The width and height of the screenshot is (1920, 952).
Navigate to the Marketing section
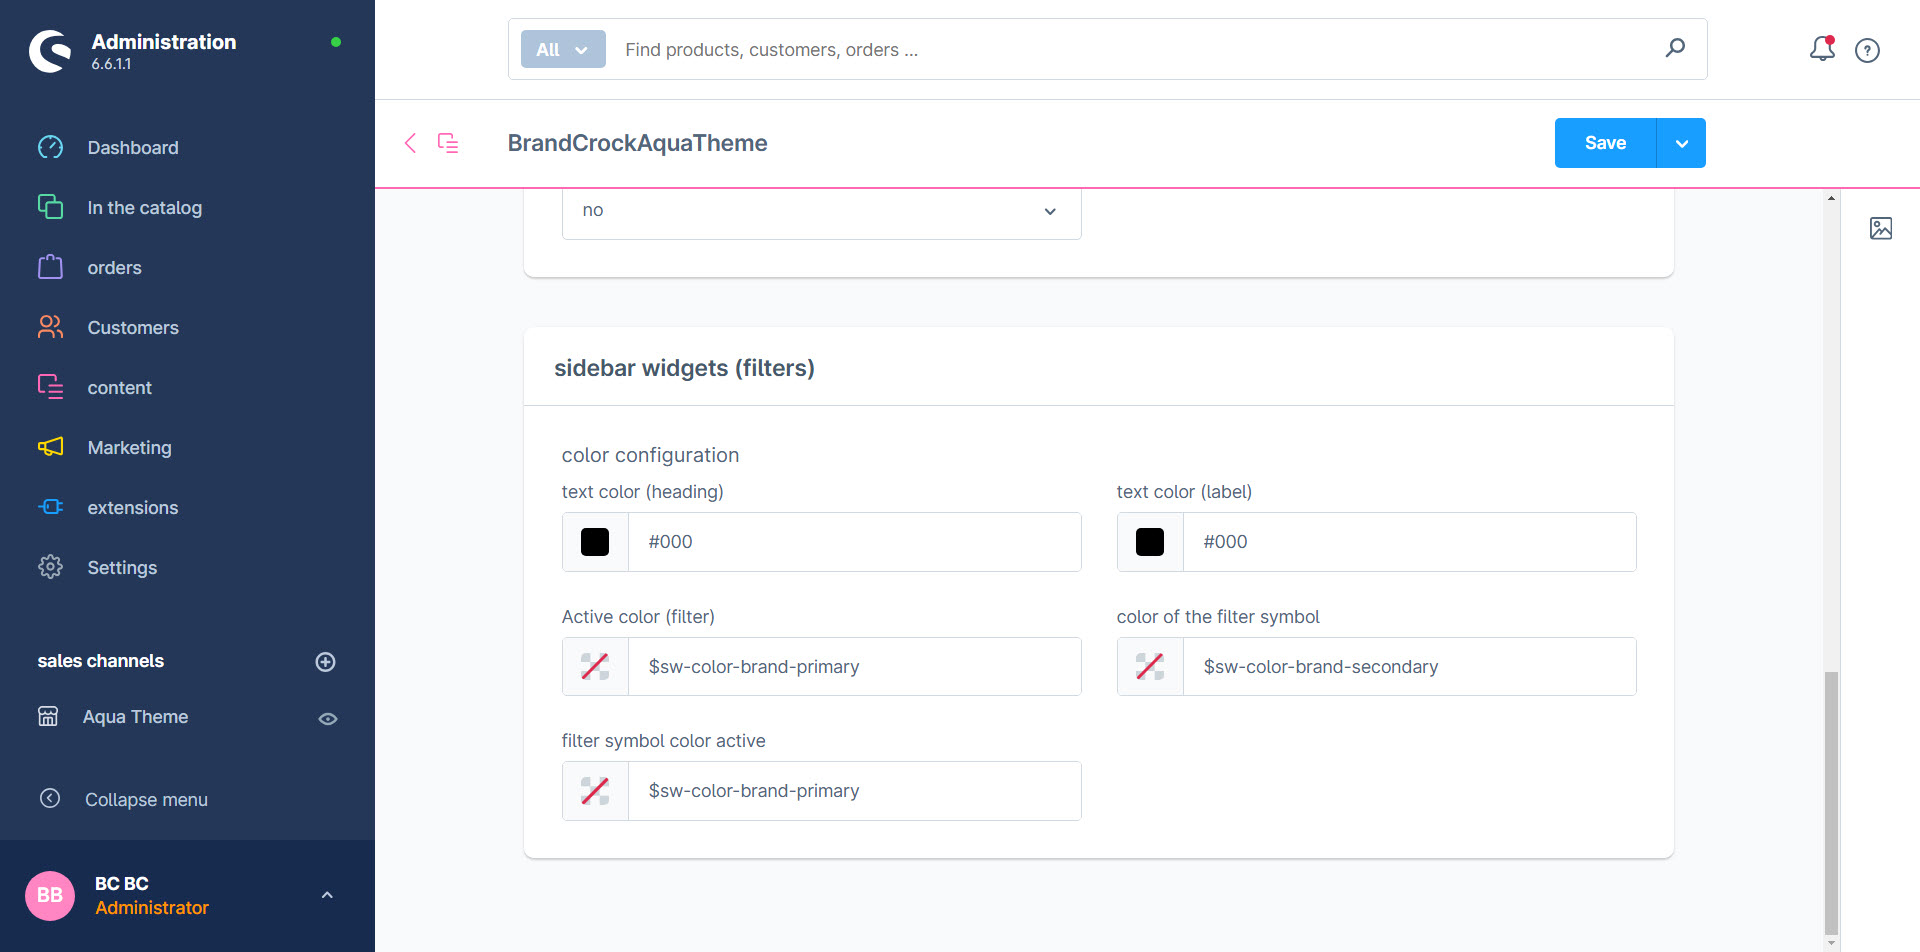tap(129, 448)
